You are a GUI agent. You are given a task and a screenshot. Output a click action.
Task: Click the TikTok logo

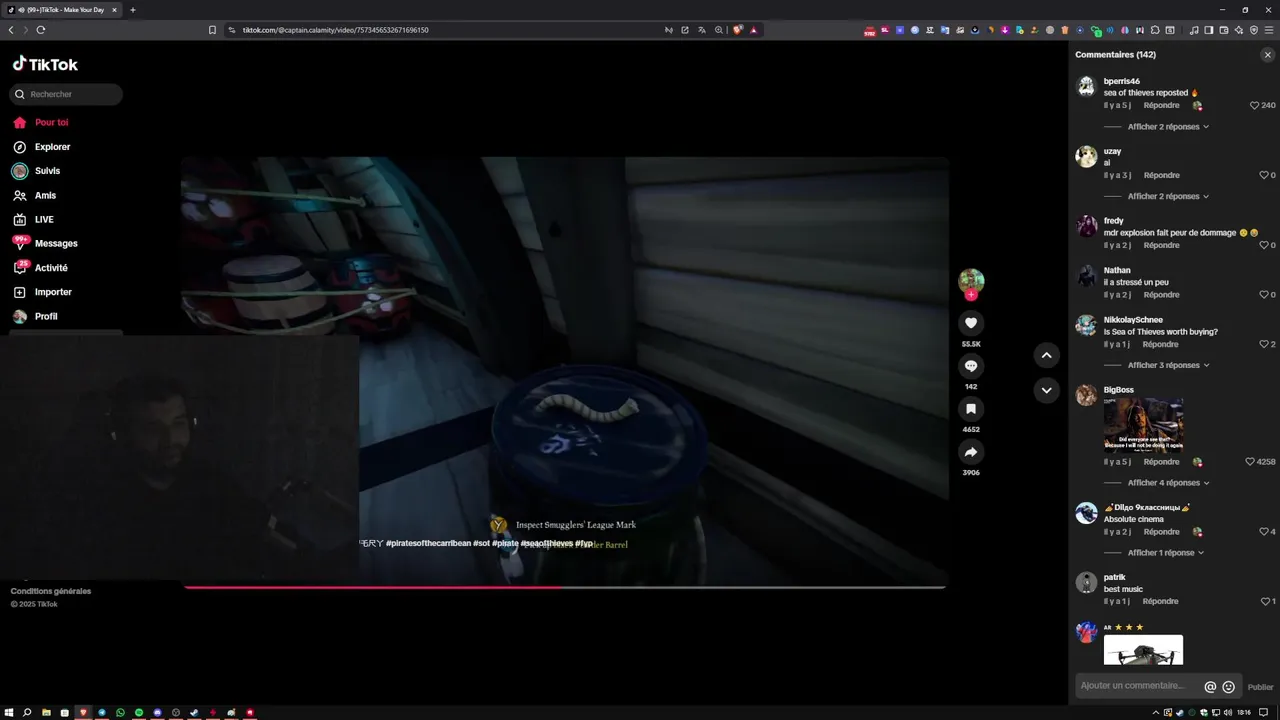click(x=45, y=64)
